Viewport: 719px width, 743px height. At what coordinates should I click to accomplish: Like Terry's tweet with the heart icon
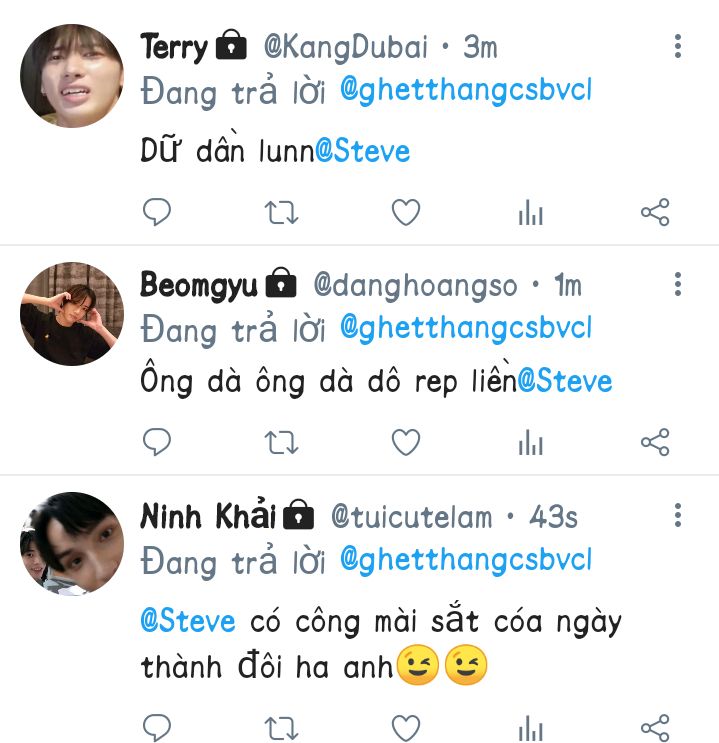(406, 212)
